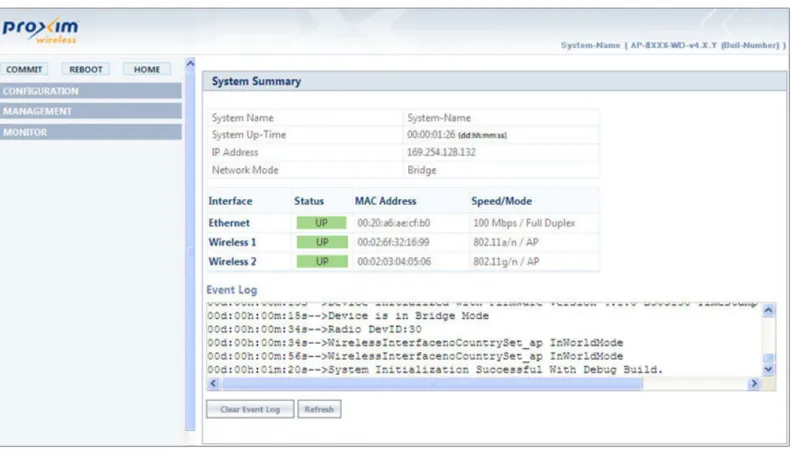The height and width of the screenshot is (452, 792).
Task: Click the Ethernet UP status indicator
Action: coord(321,223)
